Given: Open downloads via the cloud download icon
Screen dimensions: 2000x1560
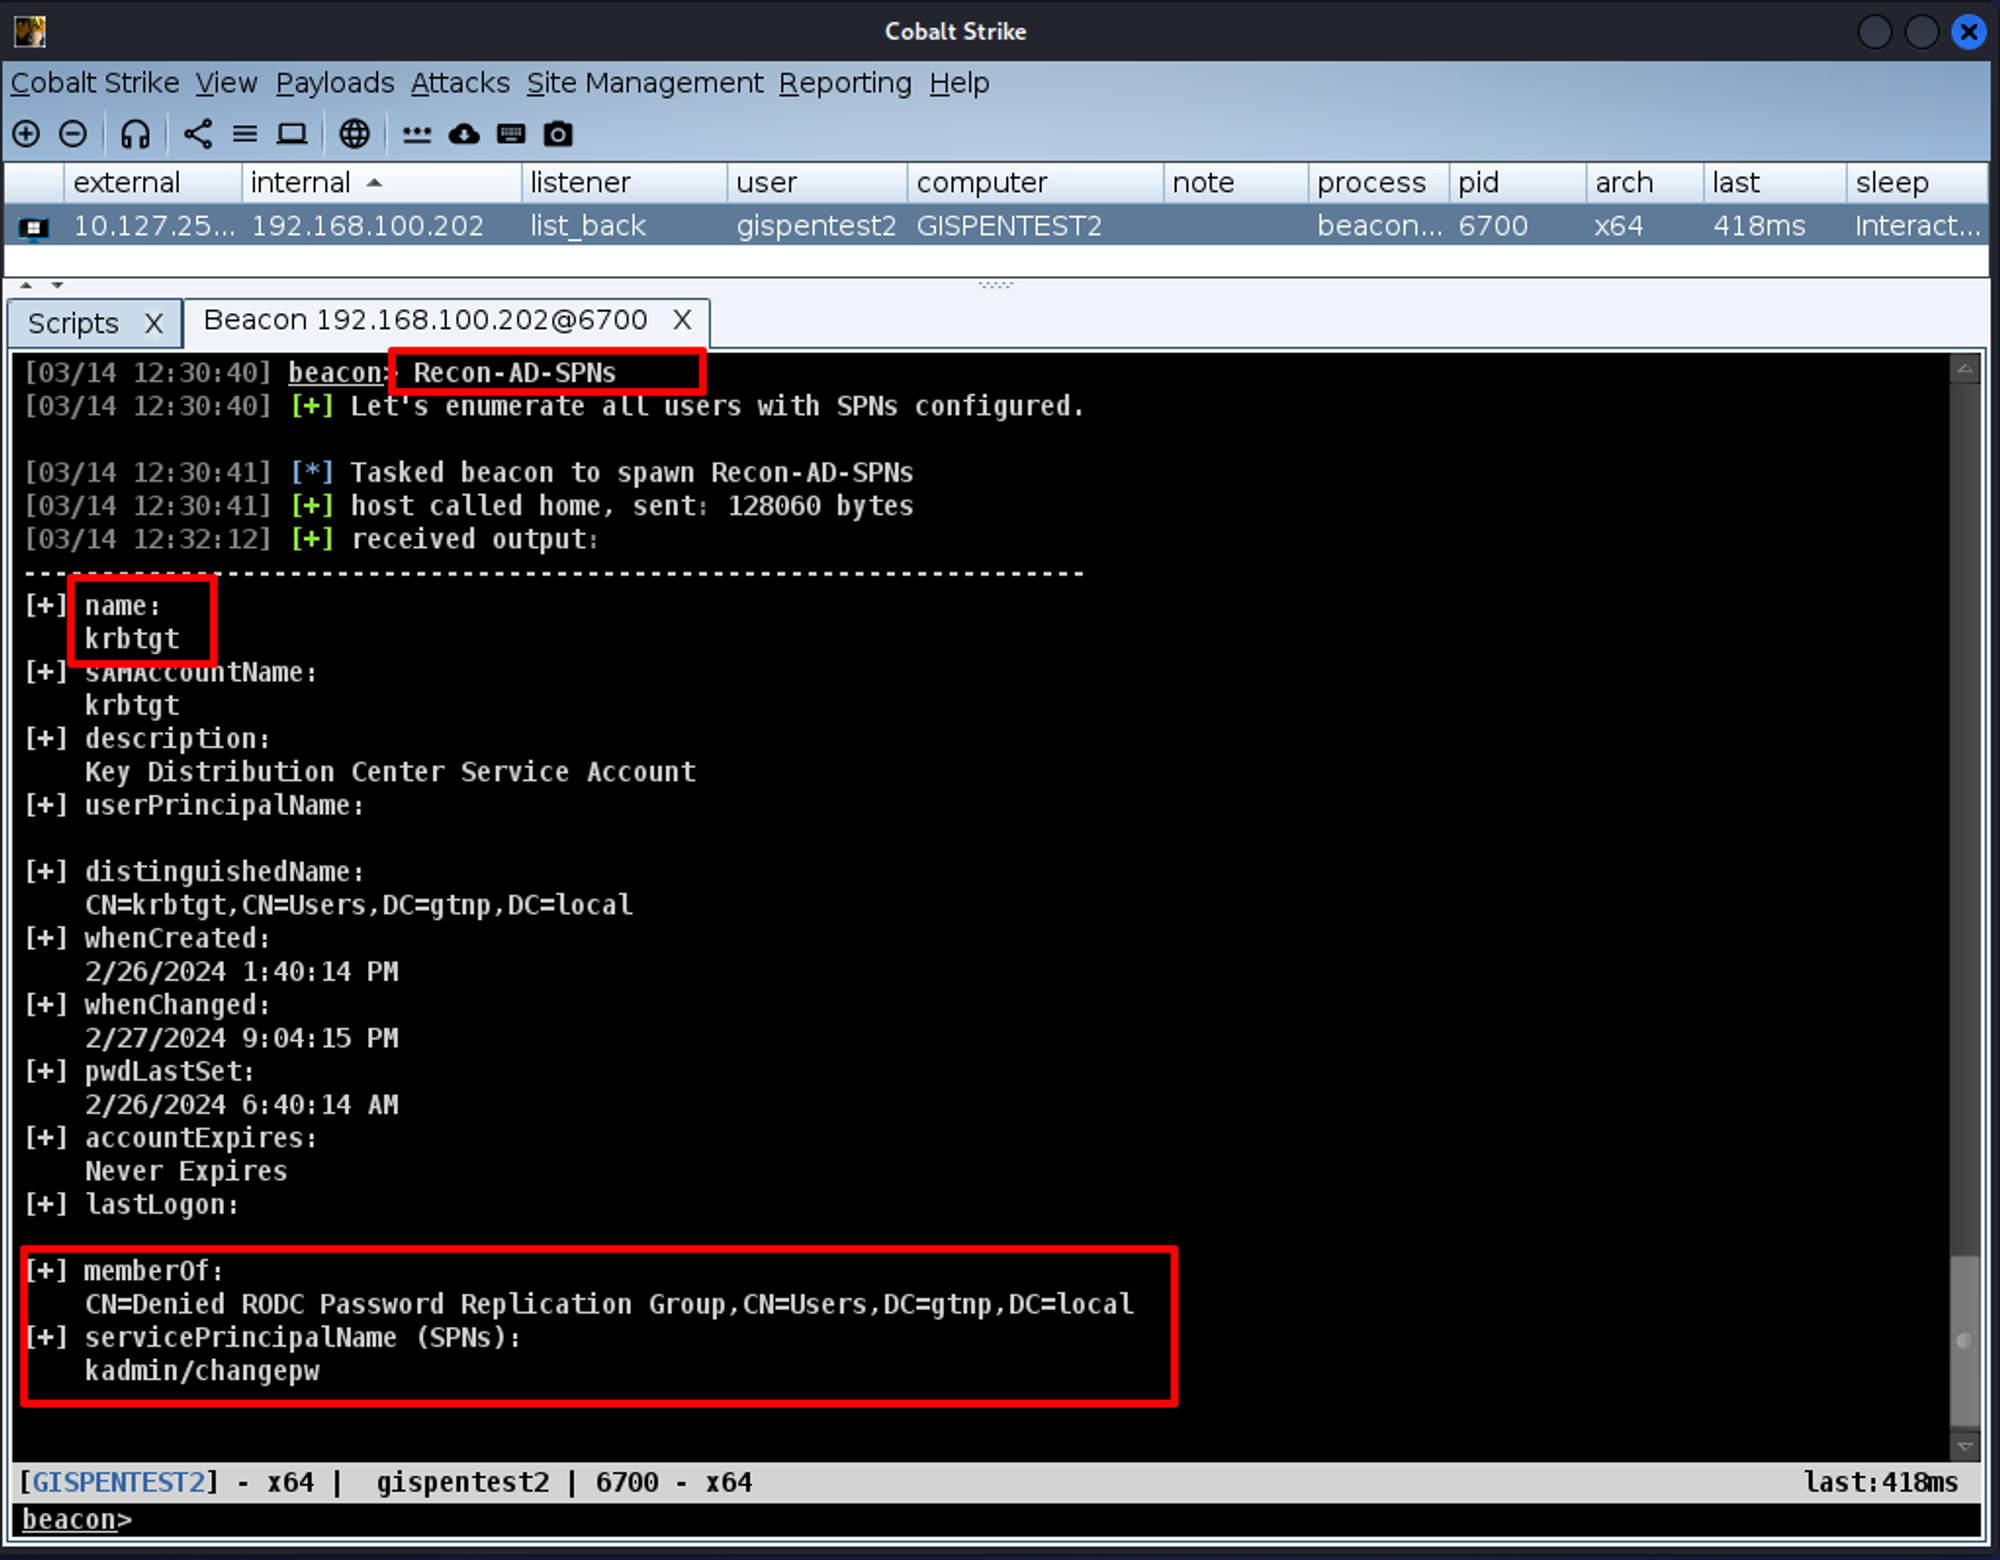Looking at the screenshot, I should (x=464, y=134).
